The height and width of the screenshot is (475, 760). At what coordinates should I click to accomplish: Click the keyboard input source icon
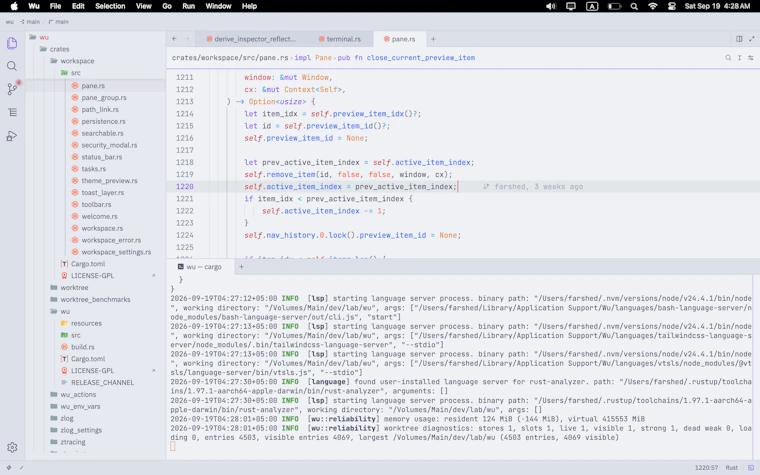coord(592,6)
